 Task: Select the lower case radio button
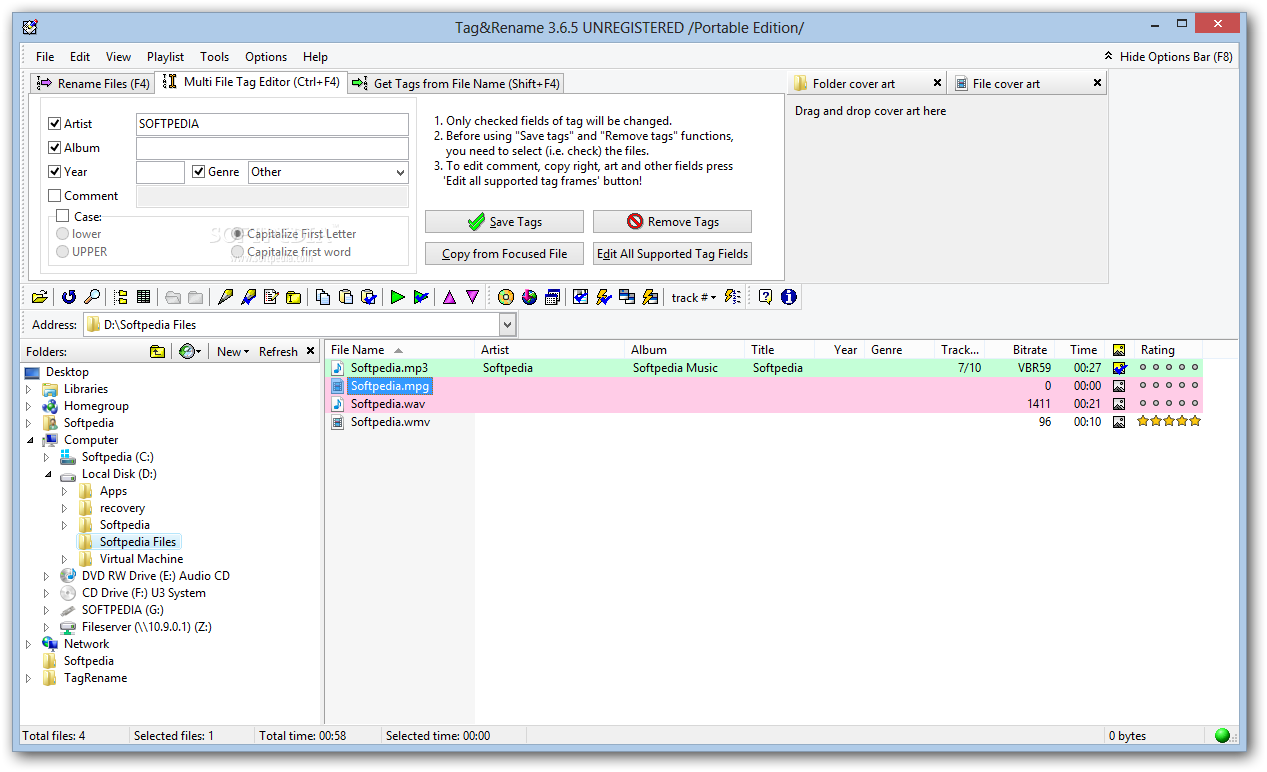[x=63, y=234]
